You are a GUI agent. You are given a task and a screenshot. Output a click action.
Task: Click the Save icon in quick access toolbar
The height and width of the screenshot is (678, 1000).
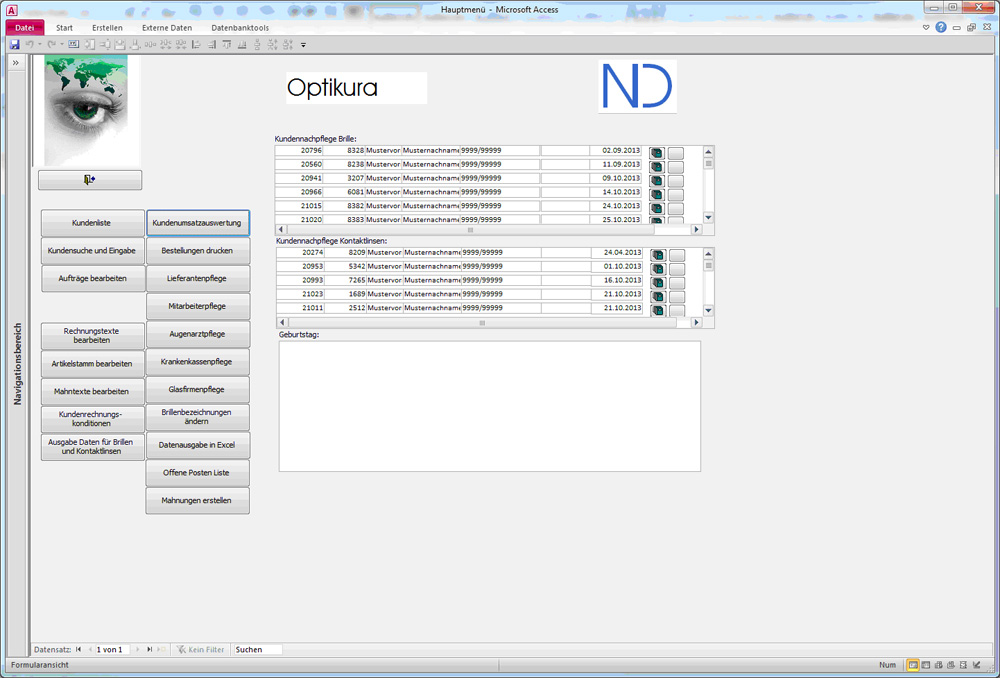coord(14,45)
